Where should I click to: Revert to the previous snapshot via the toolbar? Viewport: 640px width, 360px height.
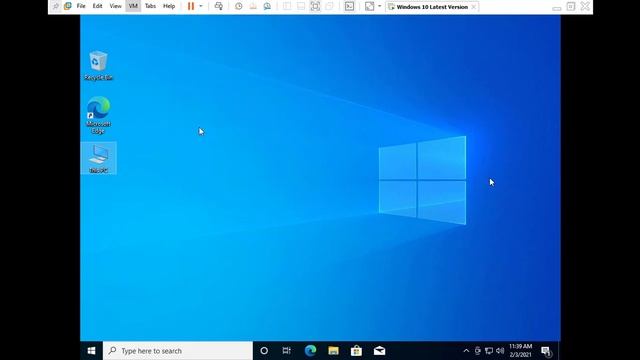[x=253, y=6]
